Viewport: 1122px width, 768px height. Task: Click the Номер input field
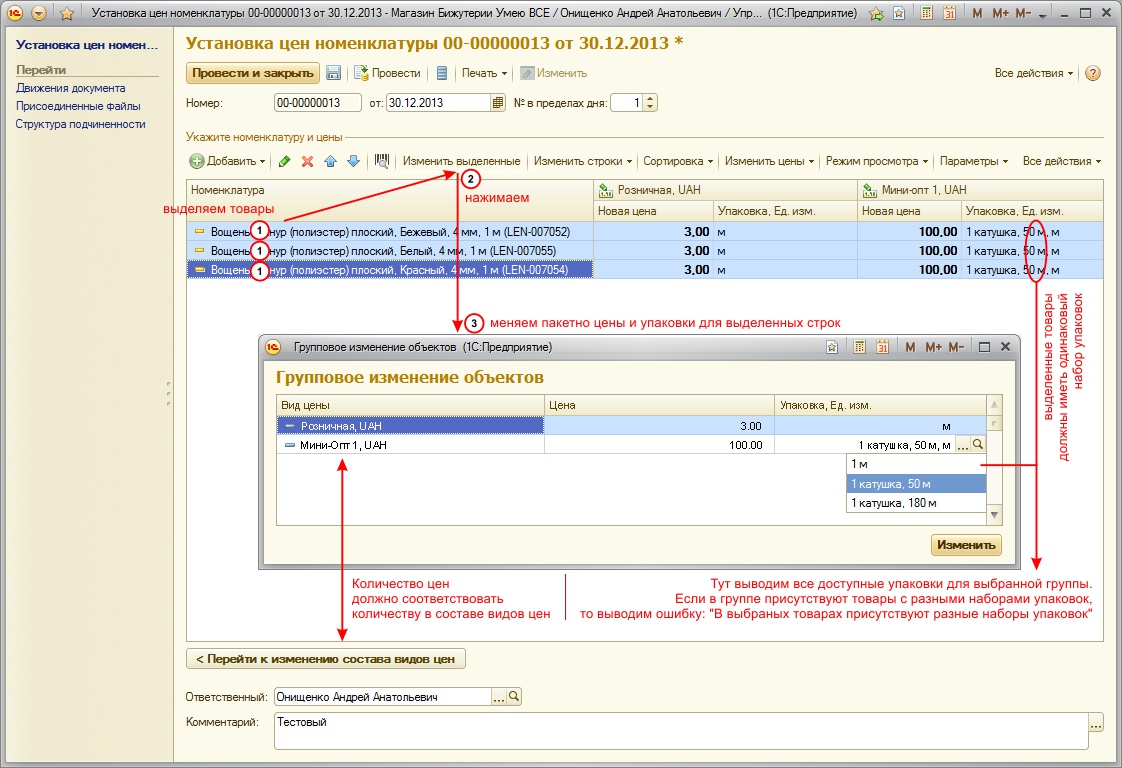click(x=318, y=103)
